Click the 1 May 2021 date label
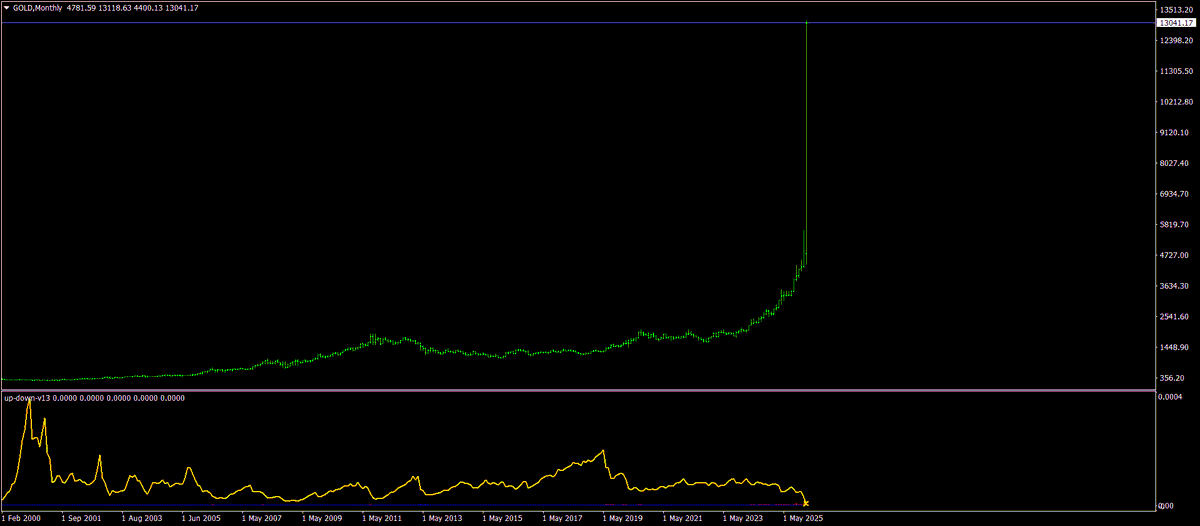Image resolution: width=1200 pixels, height=526 pixels. tap(681, 519)
